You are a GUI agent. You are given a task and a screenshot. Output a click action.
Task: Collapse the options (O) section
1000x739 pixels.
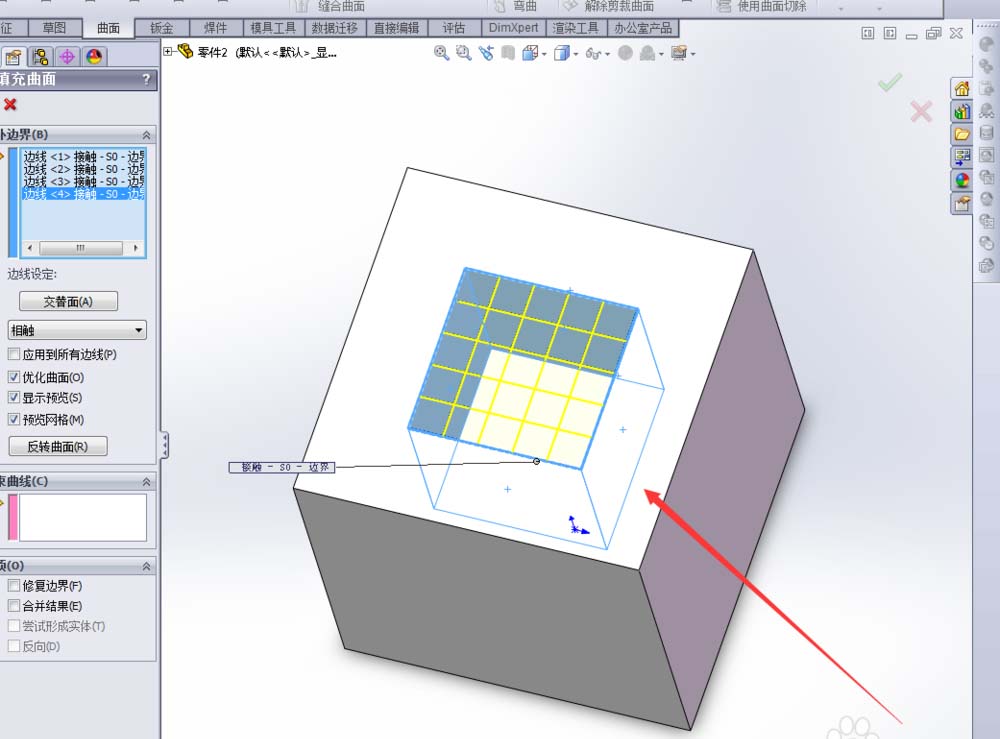(146, 566)
